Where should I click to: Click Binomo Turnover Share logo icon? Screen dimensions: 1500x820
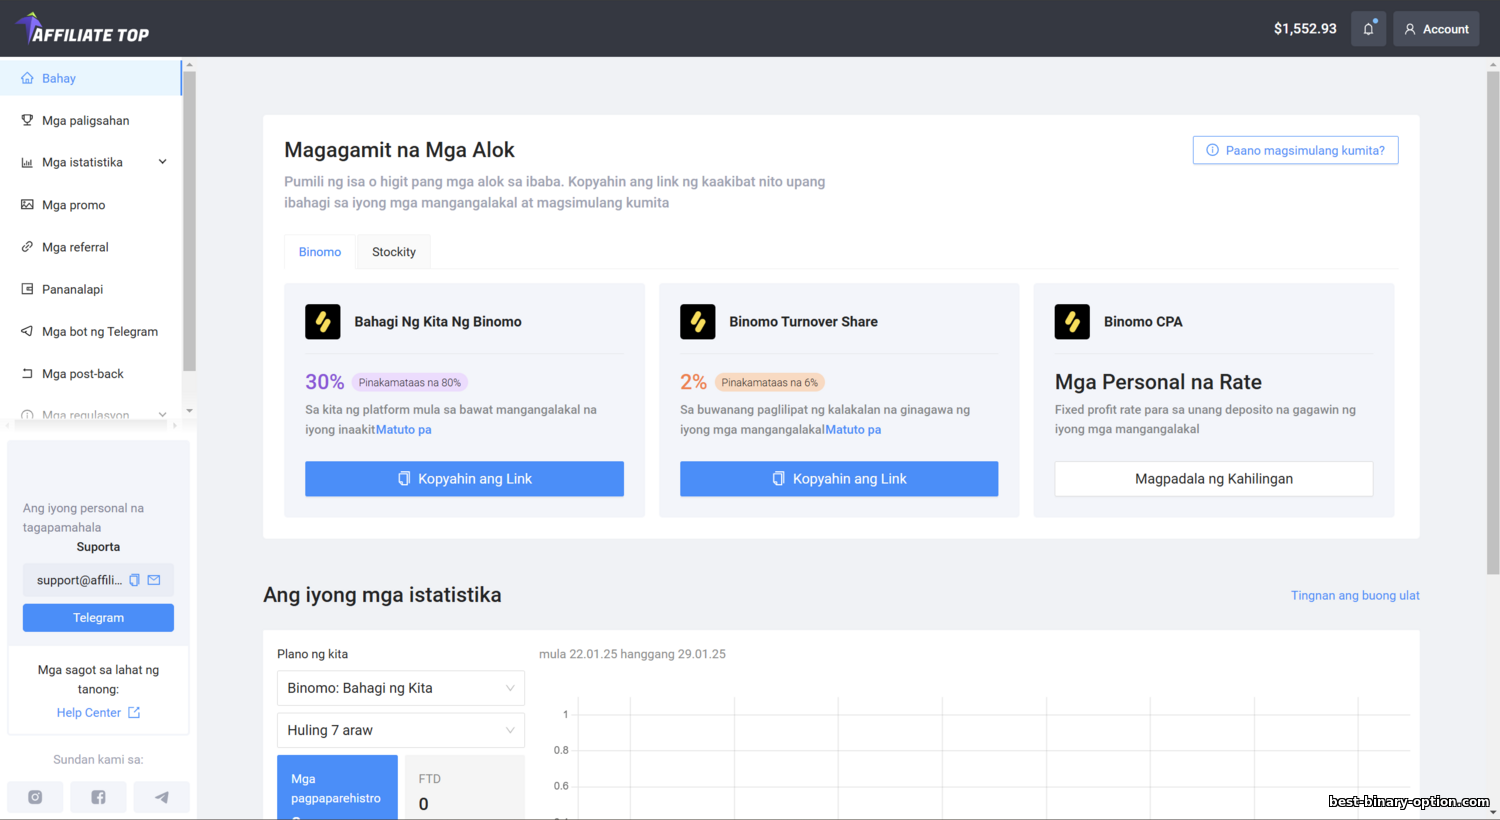(x=698, y=322)
